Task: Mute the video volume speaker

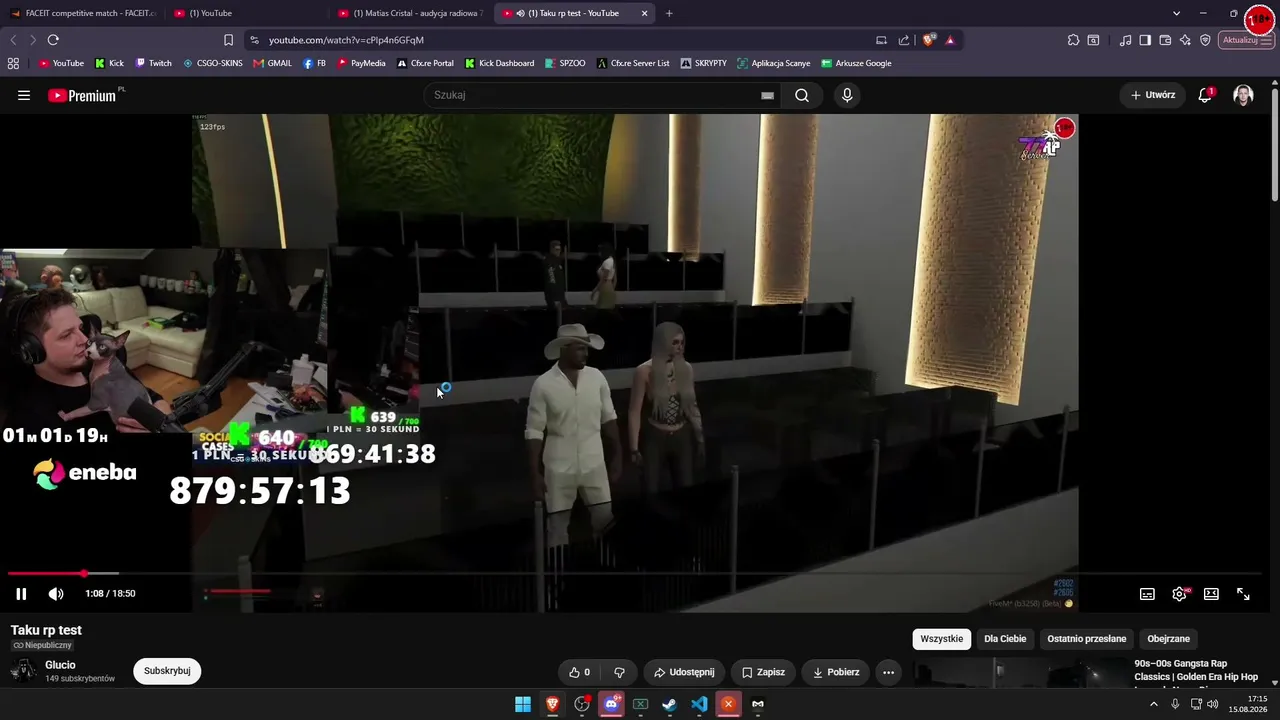Action: pos(56,594)
